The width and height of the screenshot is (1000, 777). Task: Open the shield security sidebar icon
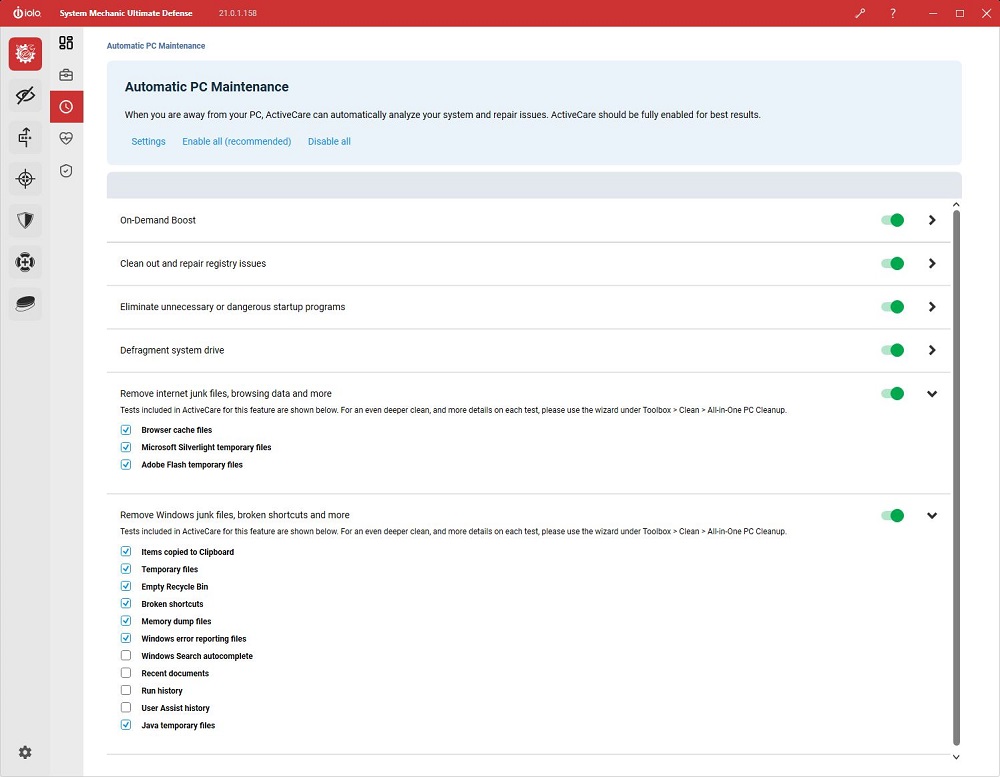(x=25, y=220)
